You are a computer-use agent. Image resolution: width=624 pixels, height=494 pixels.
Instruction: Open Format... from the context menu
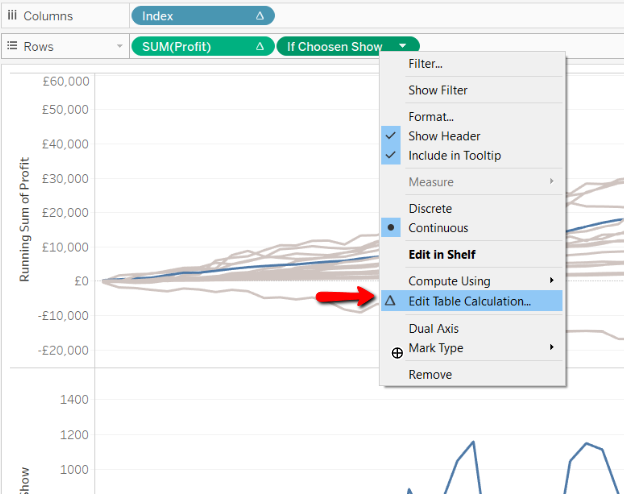coord(431,117)
